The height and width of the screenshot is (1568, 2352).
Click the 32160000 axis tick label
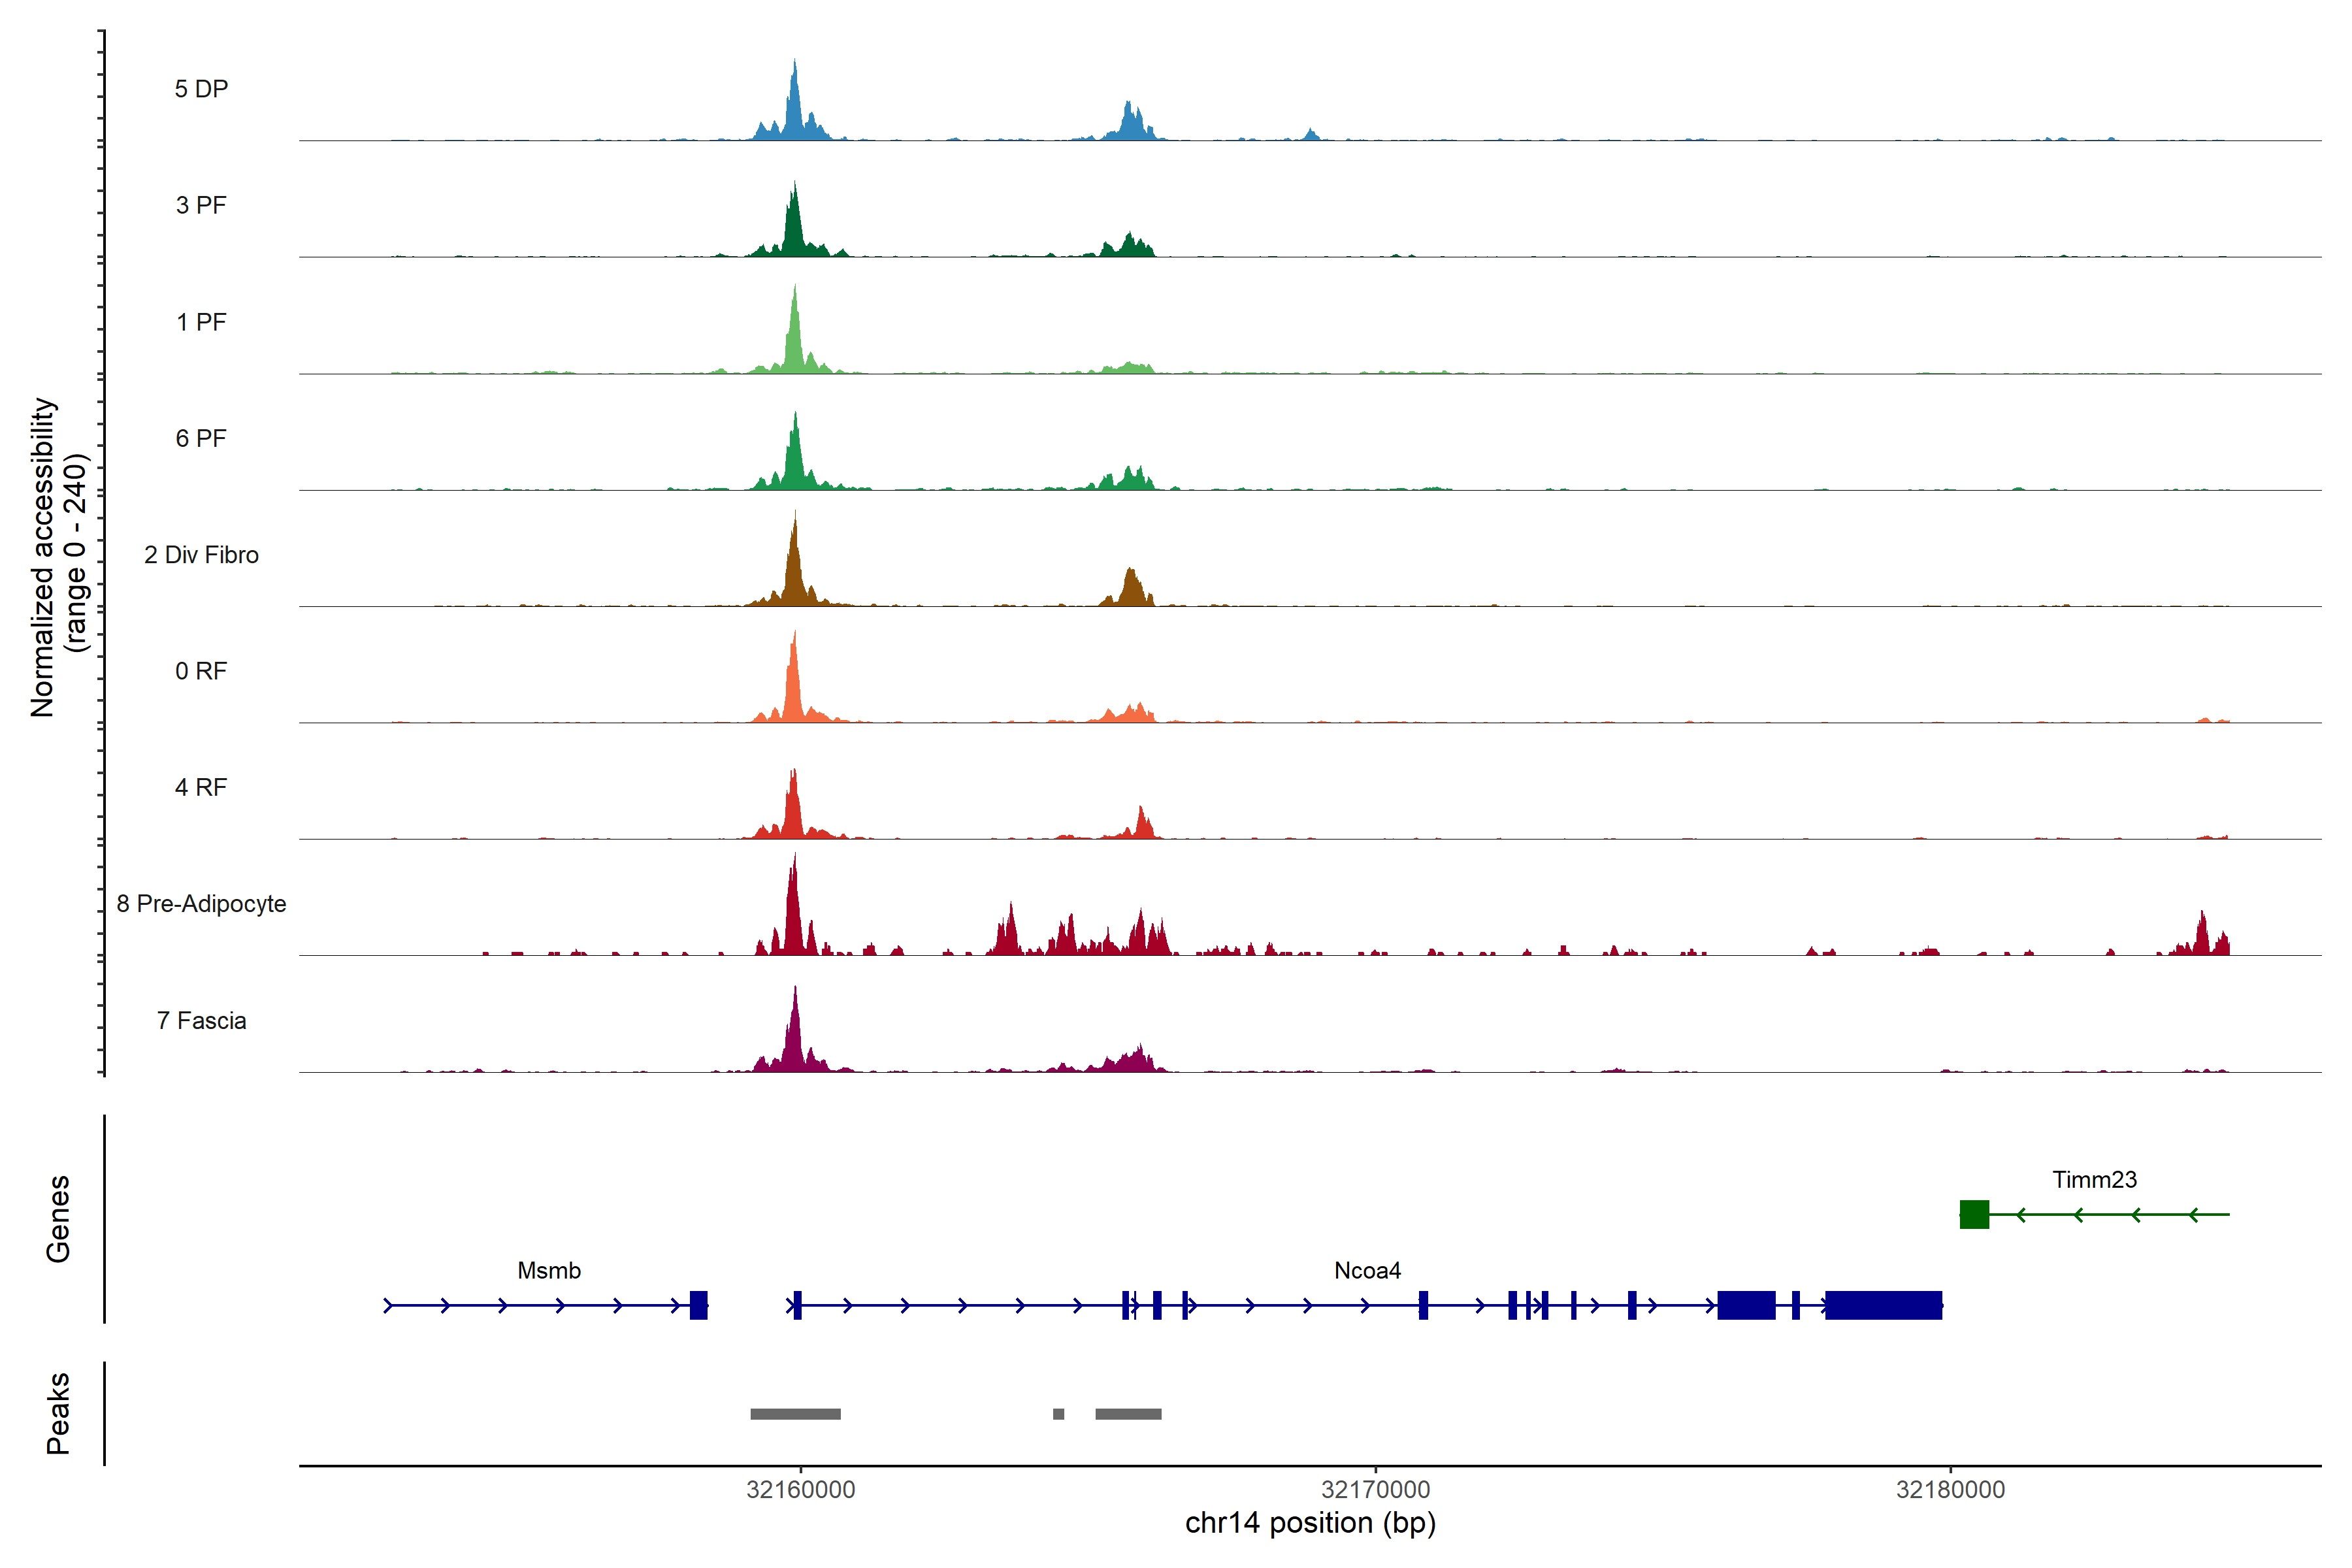click(800, 1490)
